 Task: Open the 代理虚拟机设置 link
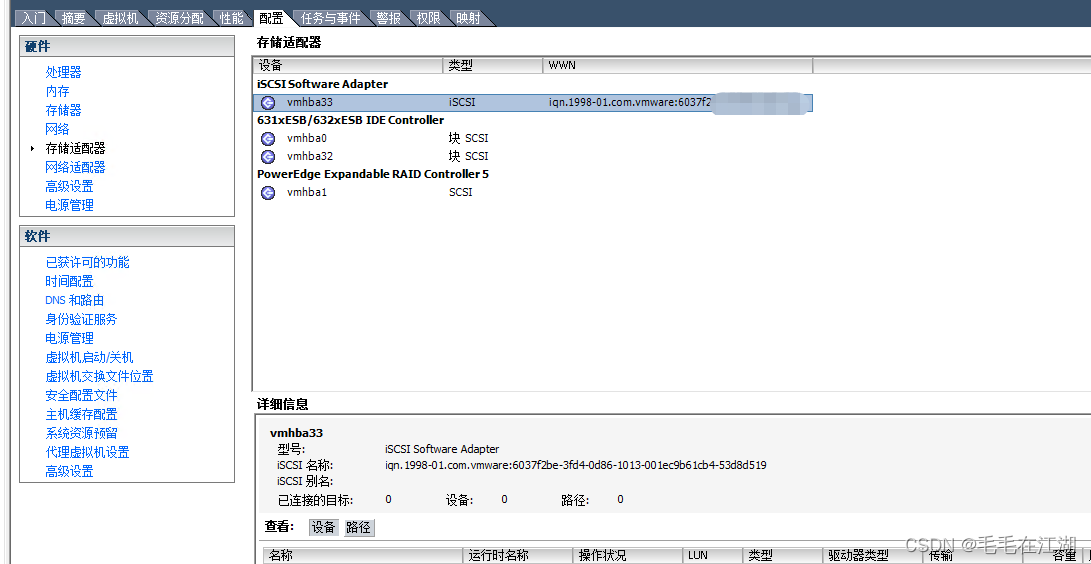point(87,452)
